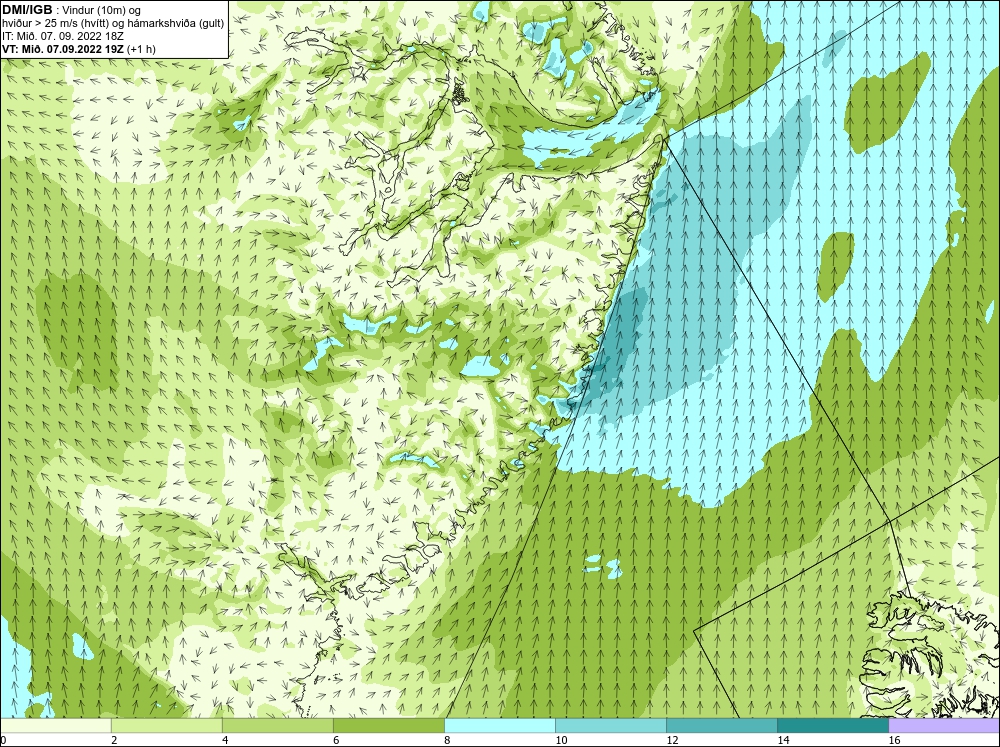The width and height of the screenshot is (1000, 747).
Task: Click the 4-6 m/s green legend swatch
Action: point(277,725)
